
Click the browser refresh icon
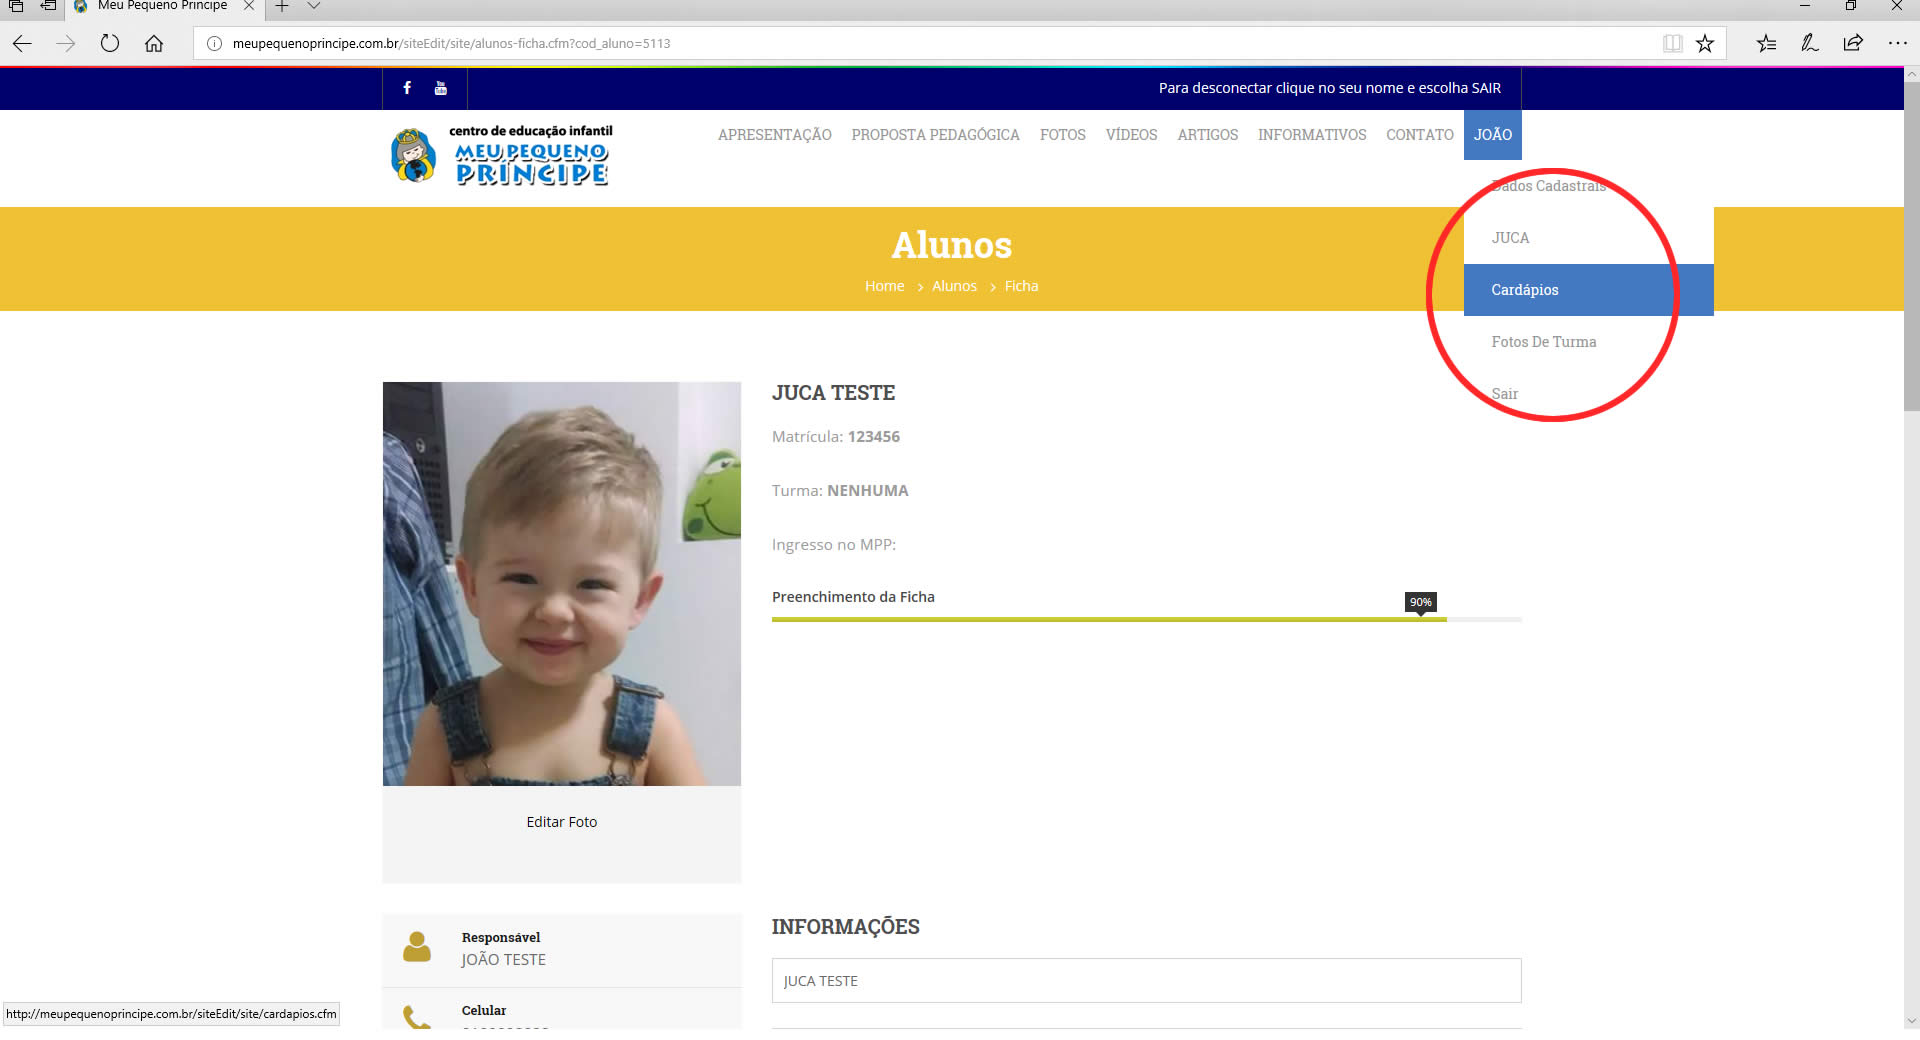(x=110, y=43)
